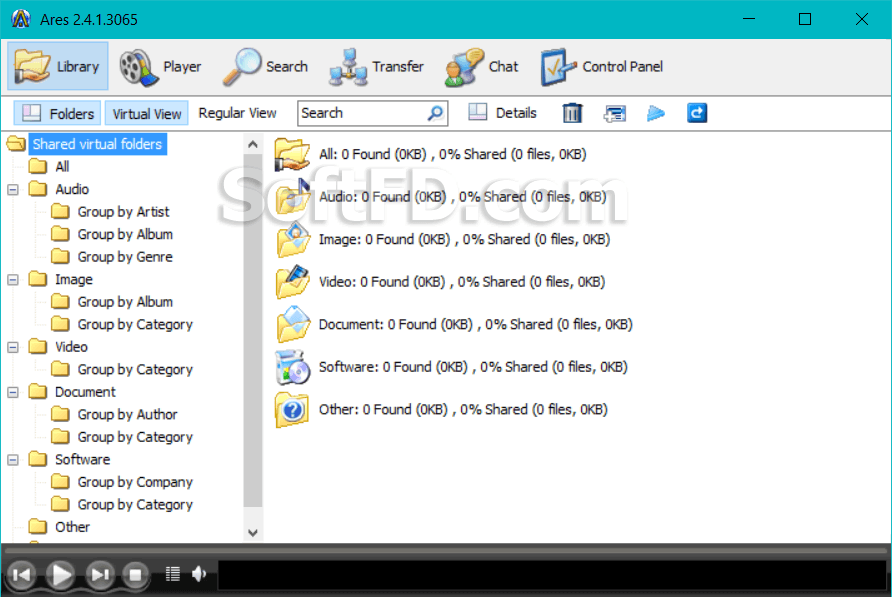This screenshot has height=597, width=892.
Task: Click the Other question-mark folder icon
Action: [292, 410]
